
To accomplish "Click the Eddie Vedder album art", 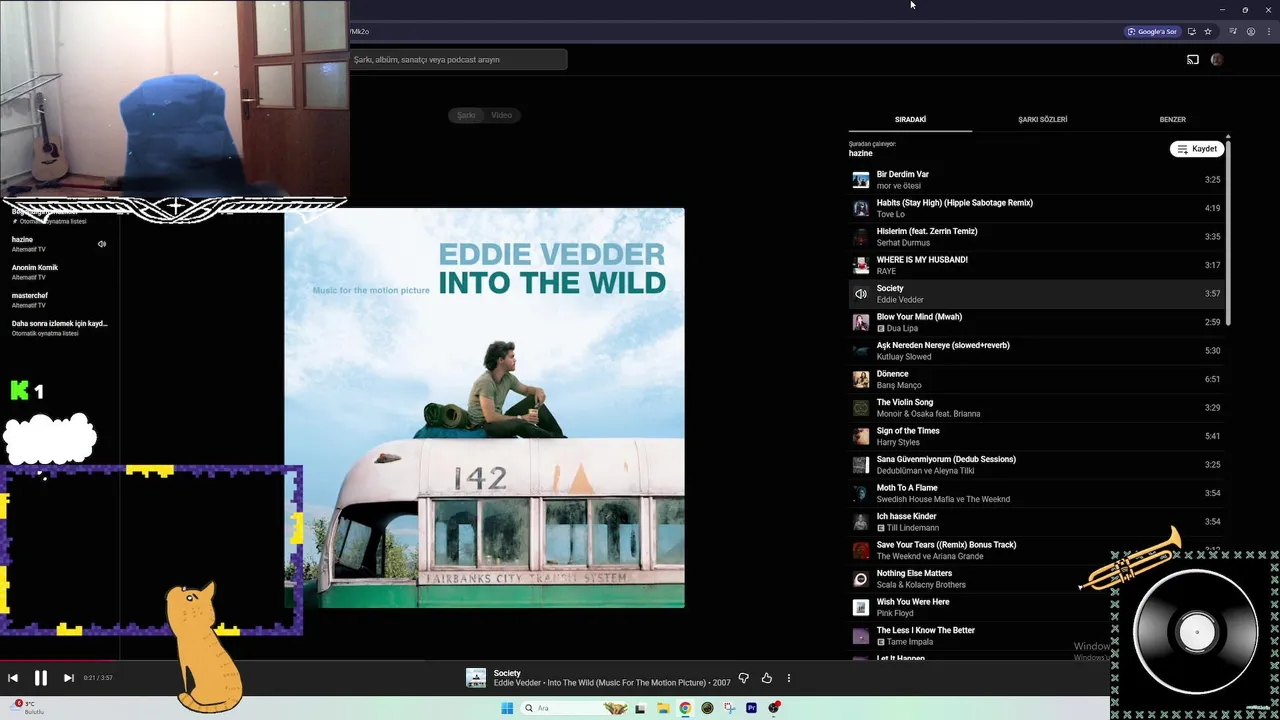I will [484, 408].
